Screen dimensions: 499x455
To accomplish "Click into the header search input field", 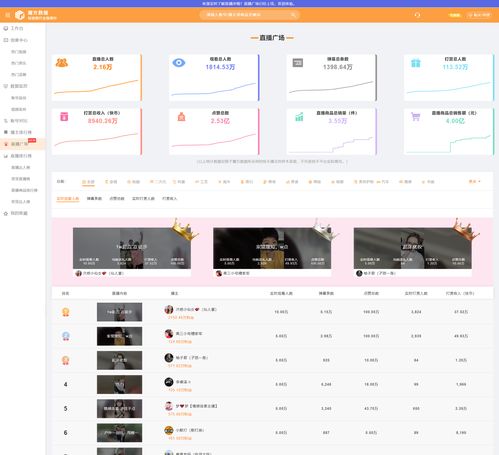I will pos(247,15).
